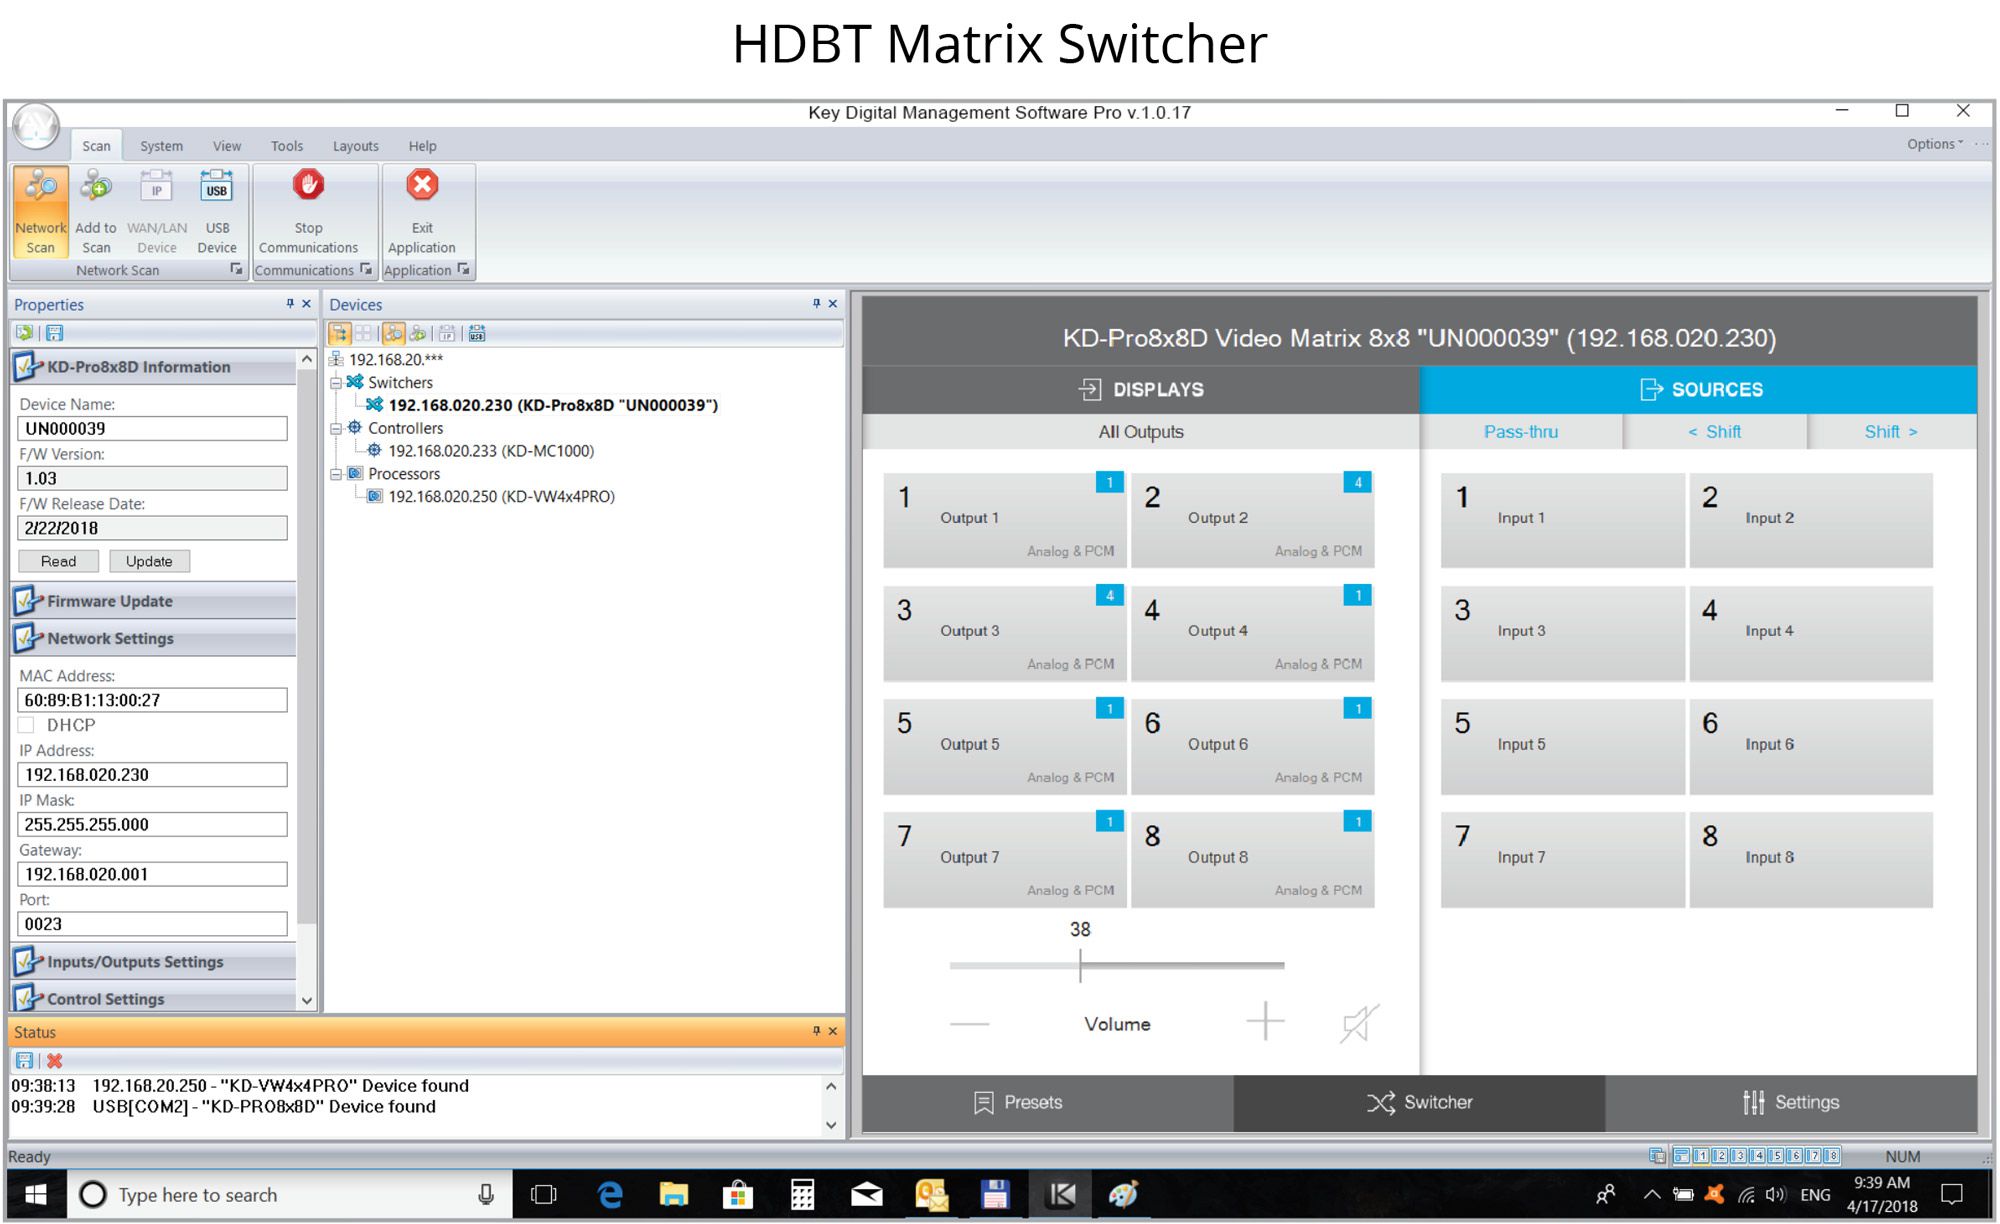
Task: Select the Input 3 source button
Action: (1561, 632)
